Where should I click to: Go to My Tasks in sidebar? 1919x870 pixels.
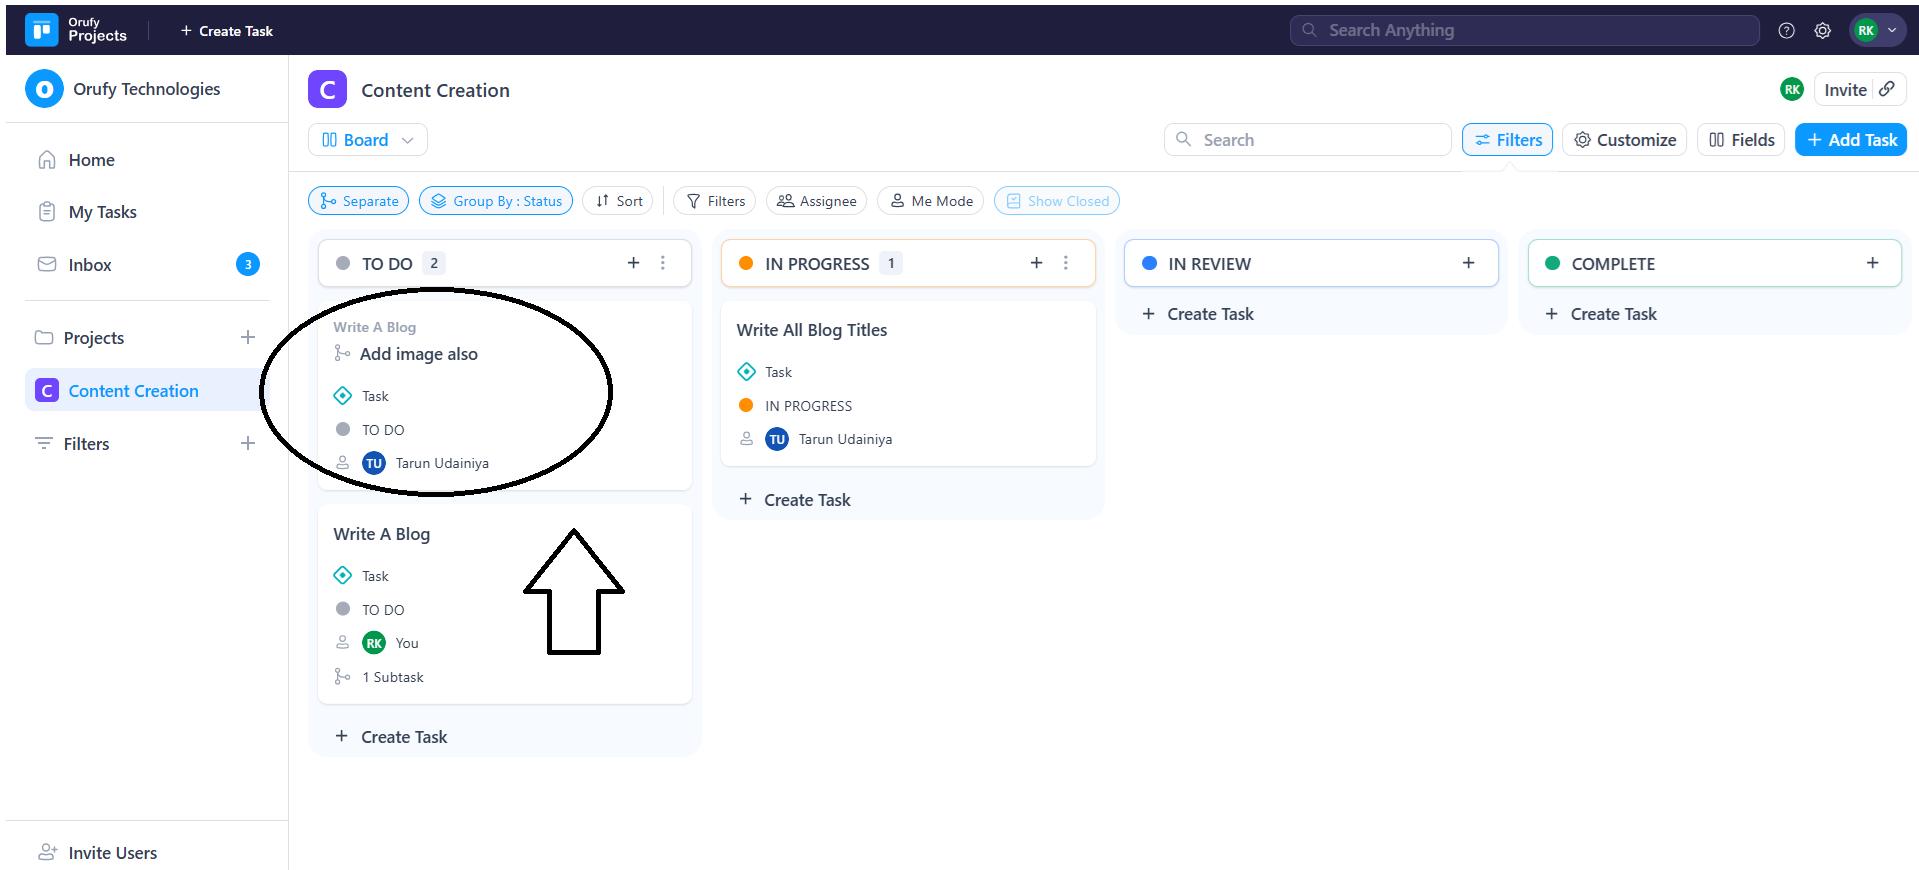pyautogui.click(x=102, y=212)
